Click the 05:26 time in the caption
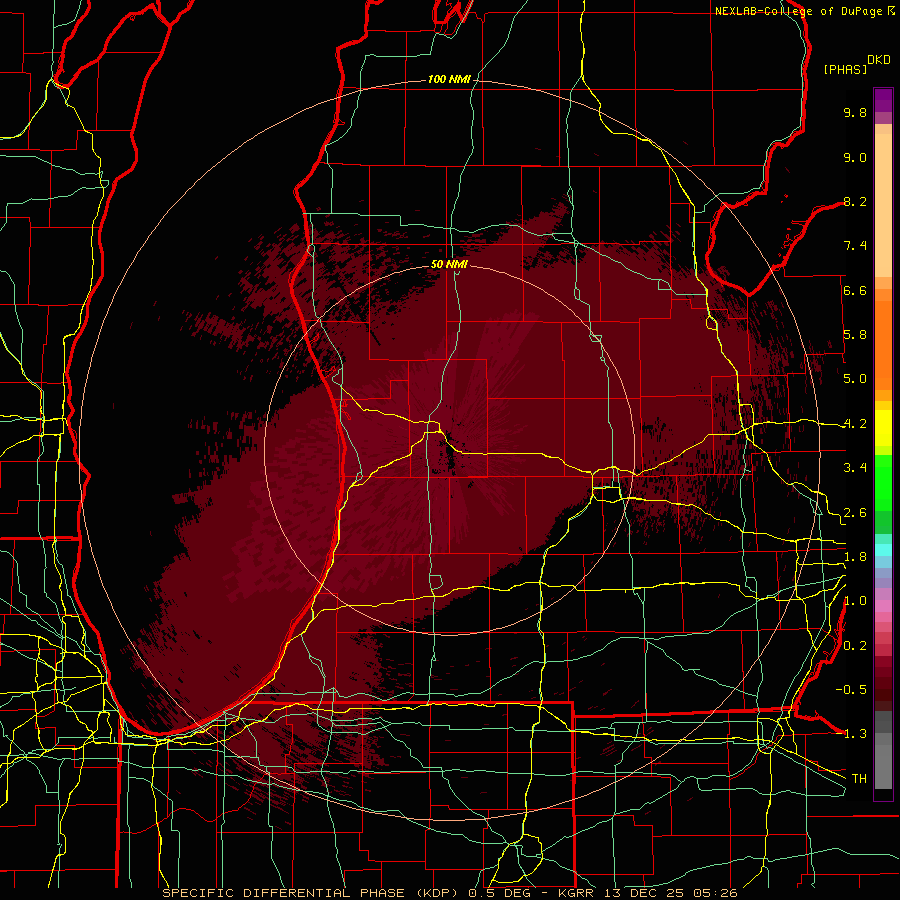 pos(714,893)
